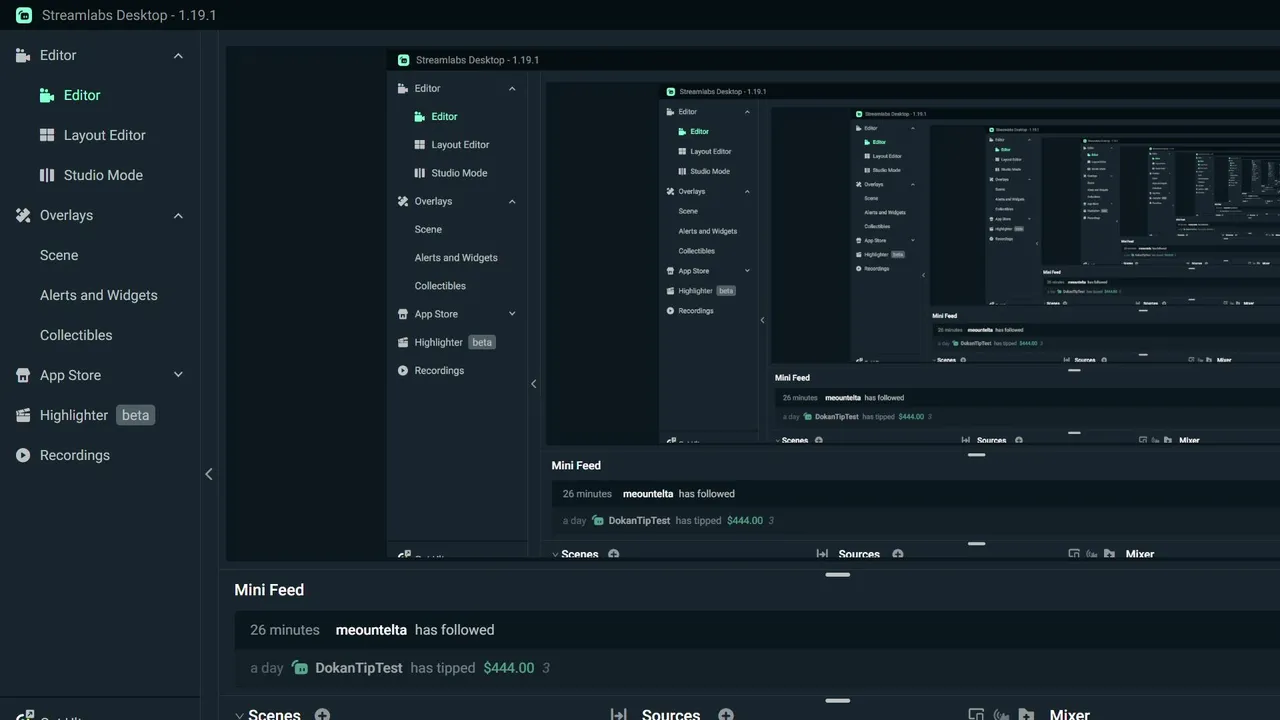
Task: Click Layout Editor in the largest nested preview
Action: pyautogui.click(x=461, y=145)
